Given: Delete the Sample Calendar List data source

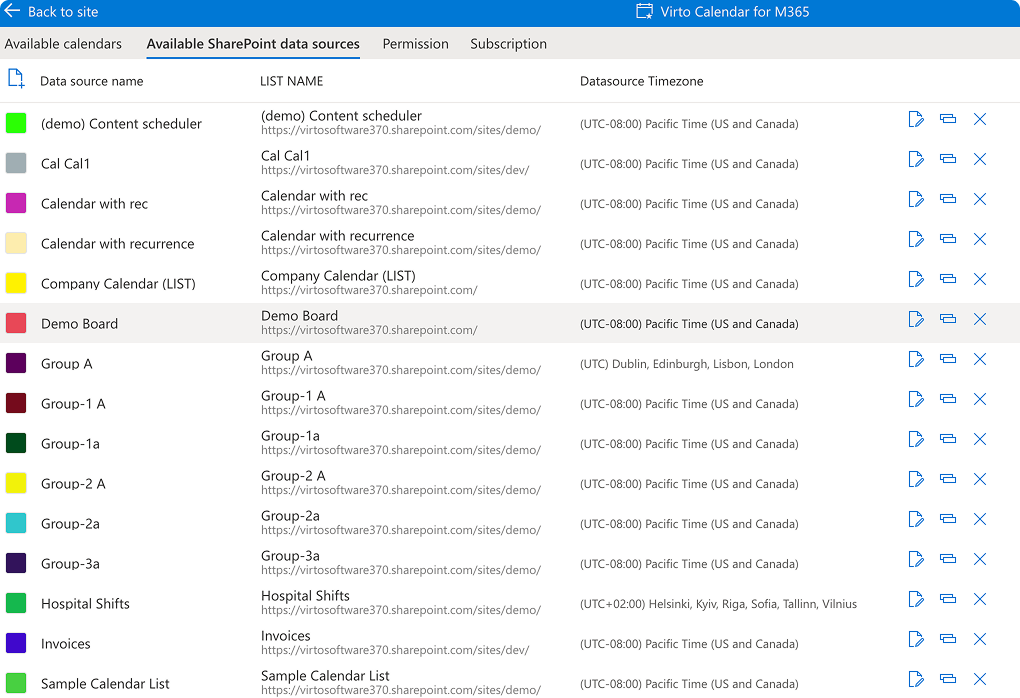Looking at the screenshot, I should pos(980,679).
